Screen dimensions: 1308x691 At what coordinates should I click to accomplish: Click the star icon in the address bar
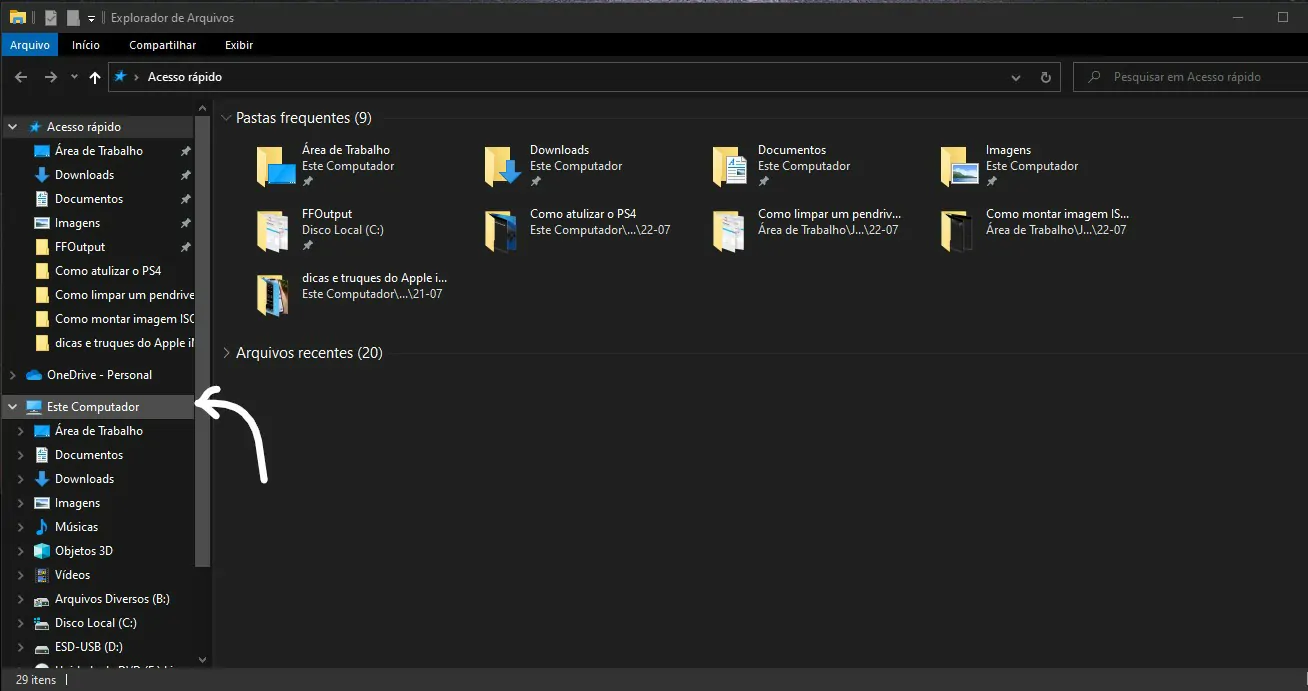121,76
